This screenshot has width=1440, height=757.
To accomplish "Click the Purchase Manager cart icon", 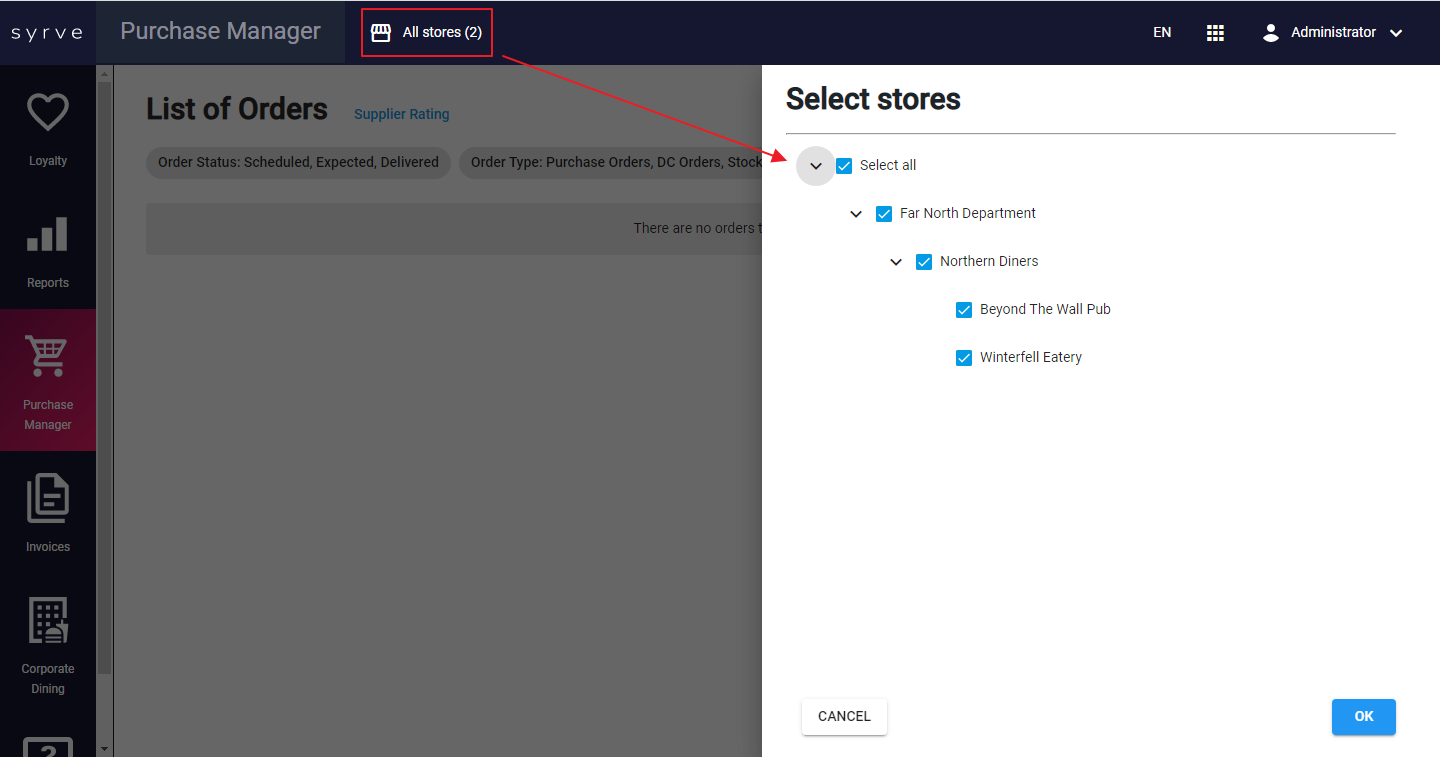I will [x=47, y=356].
